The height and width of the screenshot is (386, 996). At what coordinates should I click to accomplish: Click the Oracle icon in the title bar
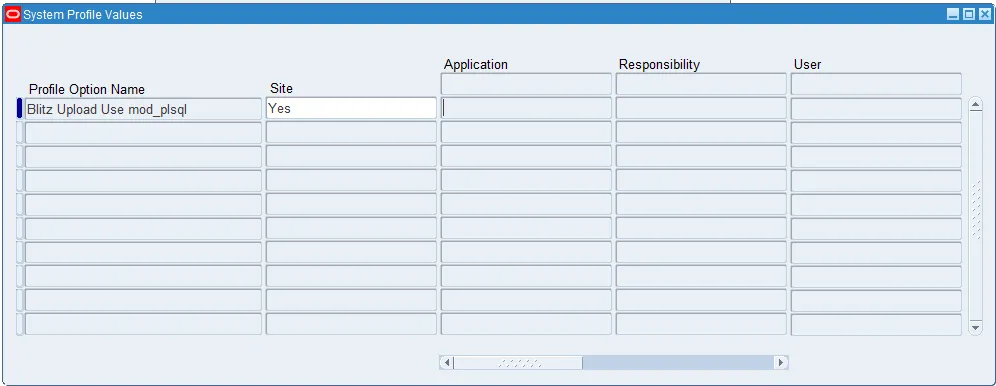(x=12, y=14)
